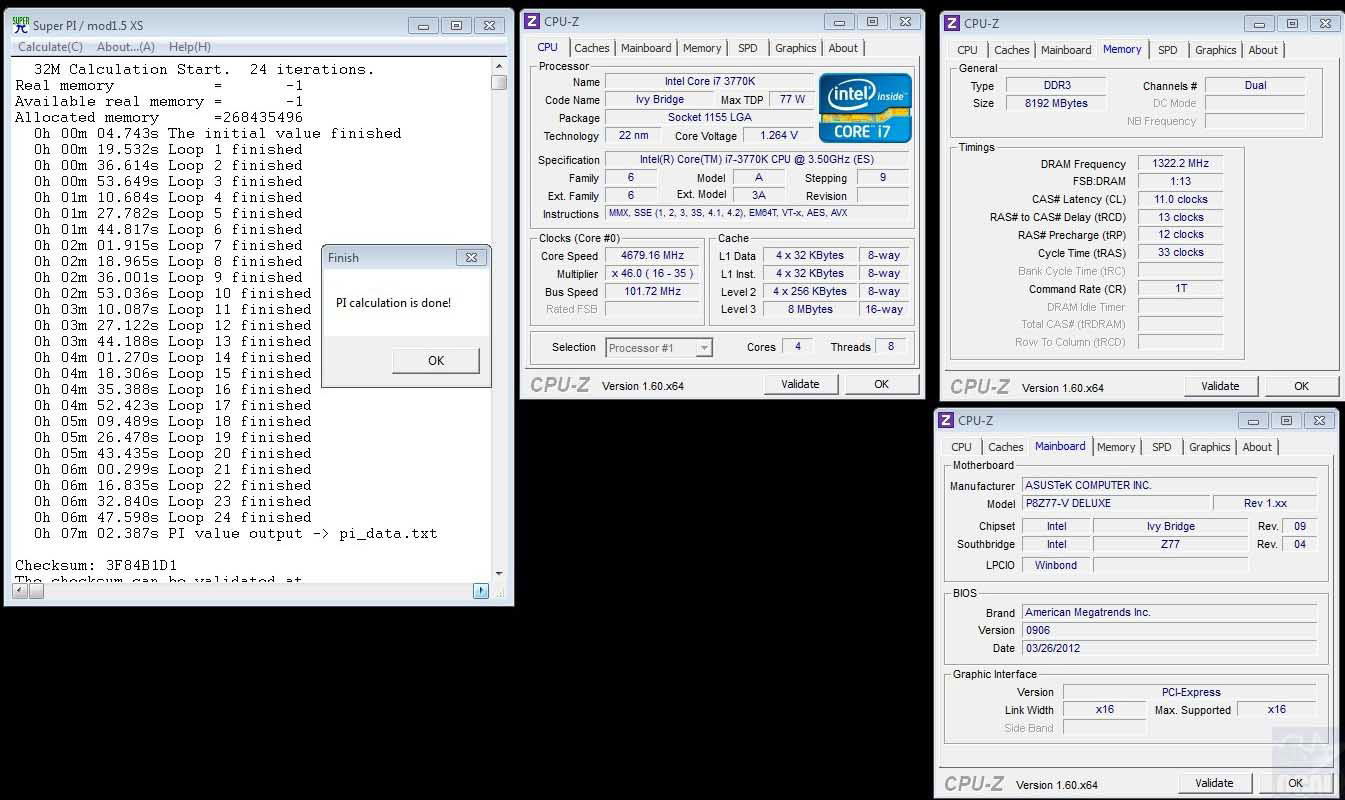Screen dimensions: 1345x800
Task: Click the CAS# Latency value 11.0 clocks
Action: 1181,200
